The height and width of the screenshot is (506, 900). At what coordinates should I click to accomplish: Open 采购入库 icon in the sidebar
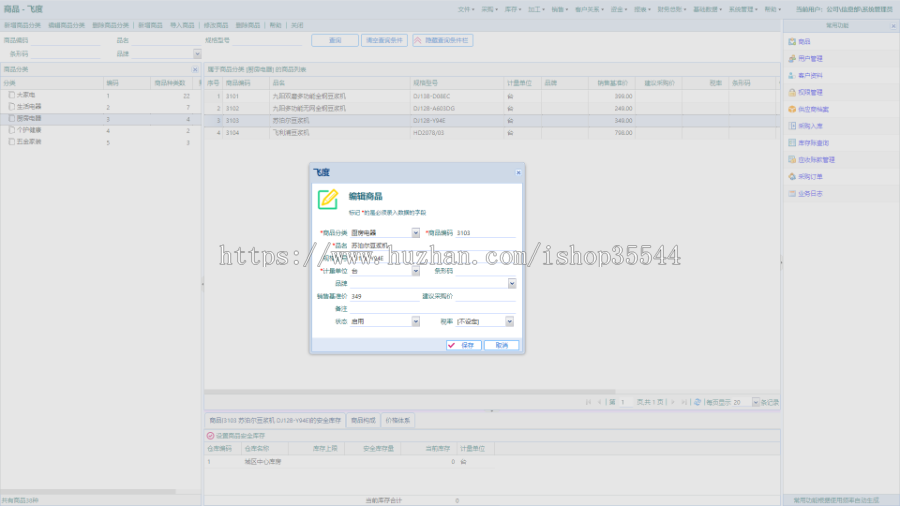pos(792,126)
